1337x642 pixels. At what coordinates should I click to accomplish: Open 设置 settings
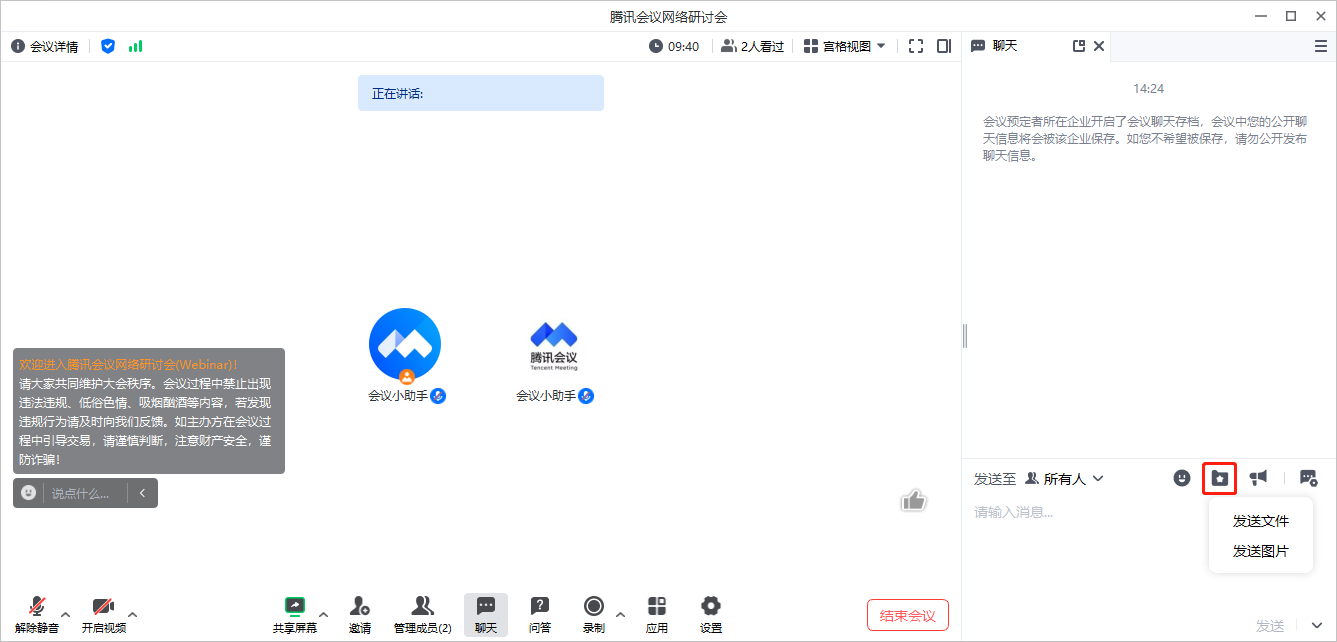[x=711, y=615]
